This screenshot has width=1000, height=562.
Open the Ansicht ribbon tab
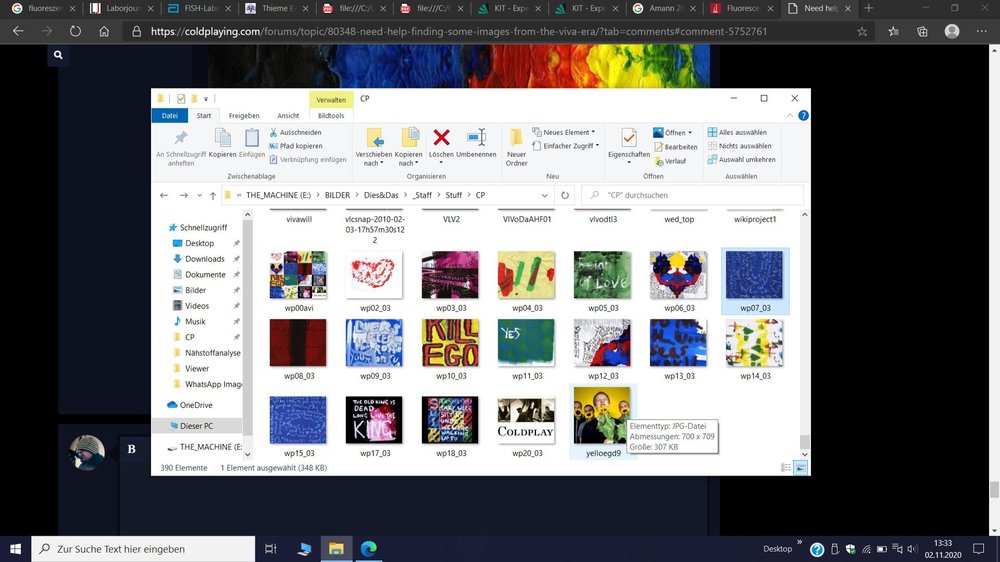288,115
